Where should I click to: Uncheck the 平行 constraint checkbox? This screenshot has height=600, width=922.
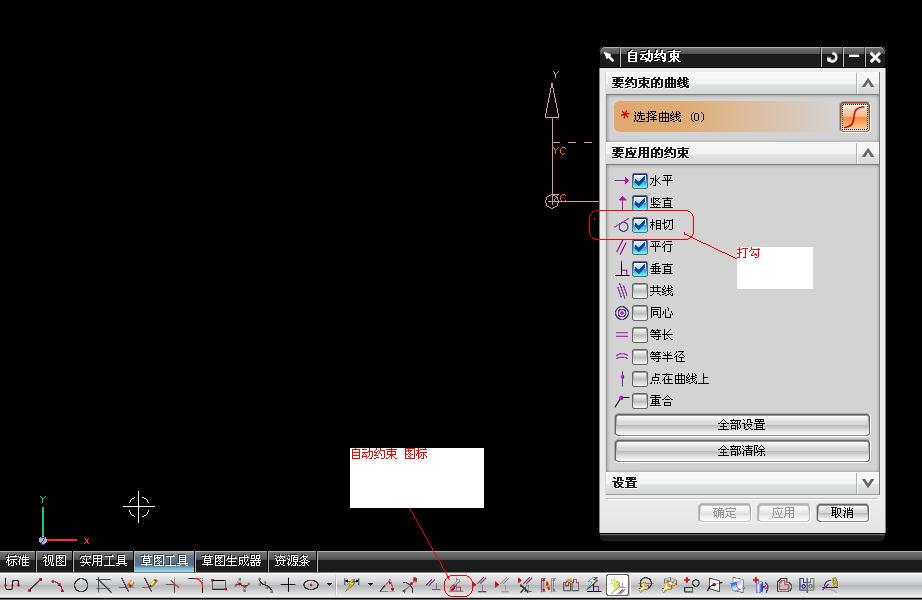click(640, 246)
